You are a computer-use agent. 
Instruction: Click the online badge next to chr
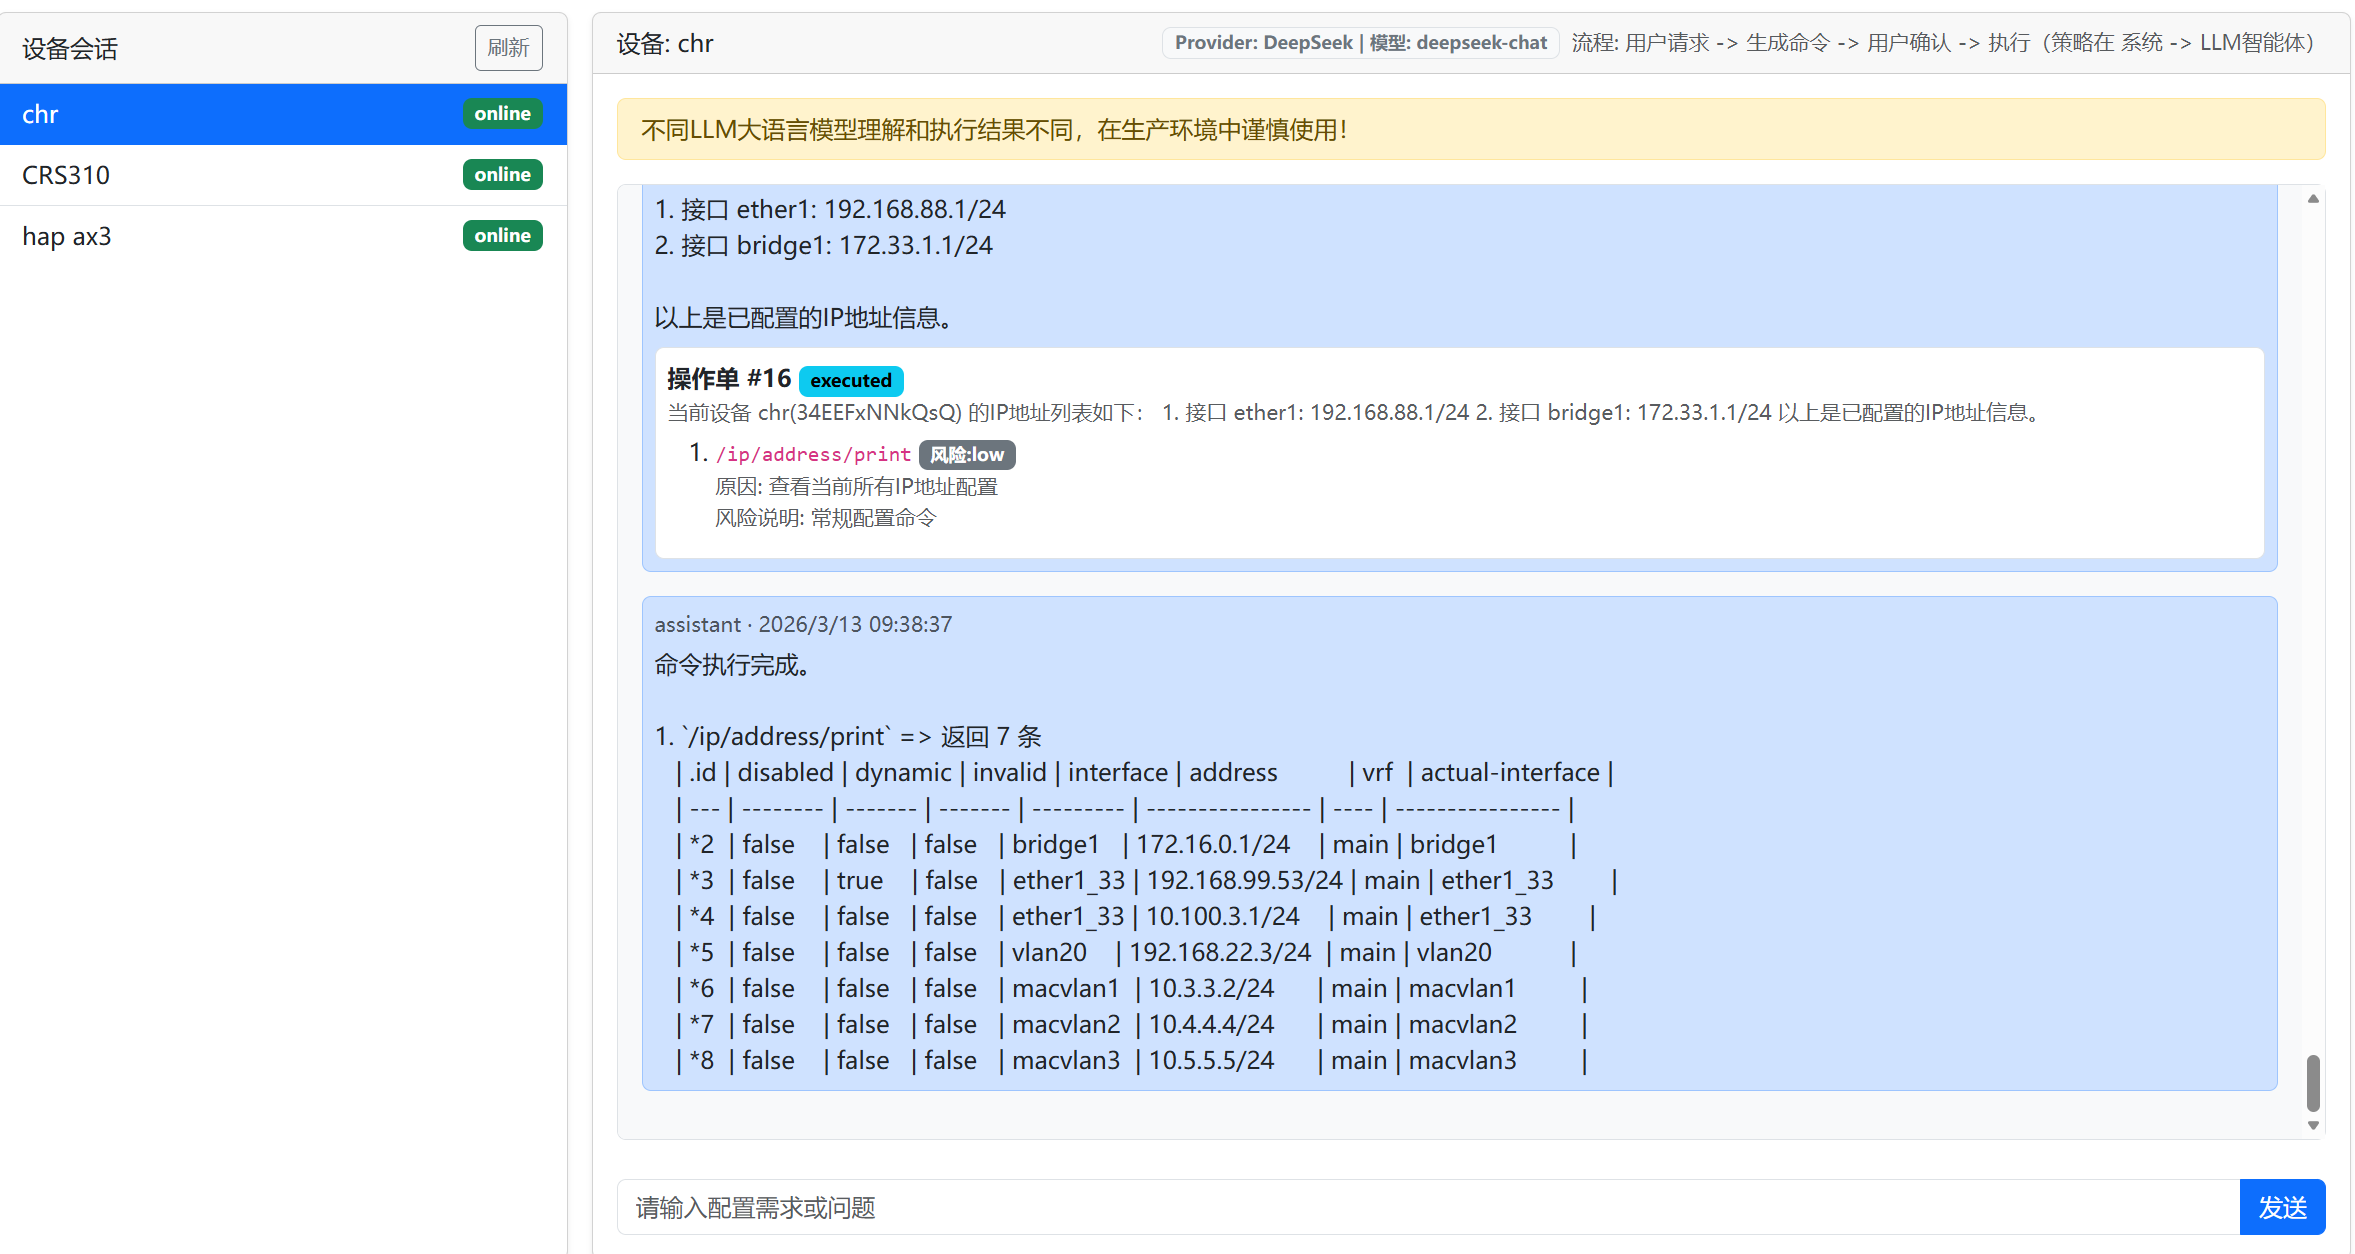click(x=502, y=114)
